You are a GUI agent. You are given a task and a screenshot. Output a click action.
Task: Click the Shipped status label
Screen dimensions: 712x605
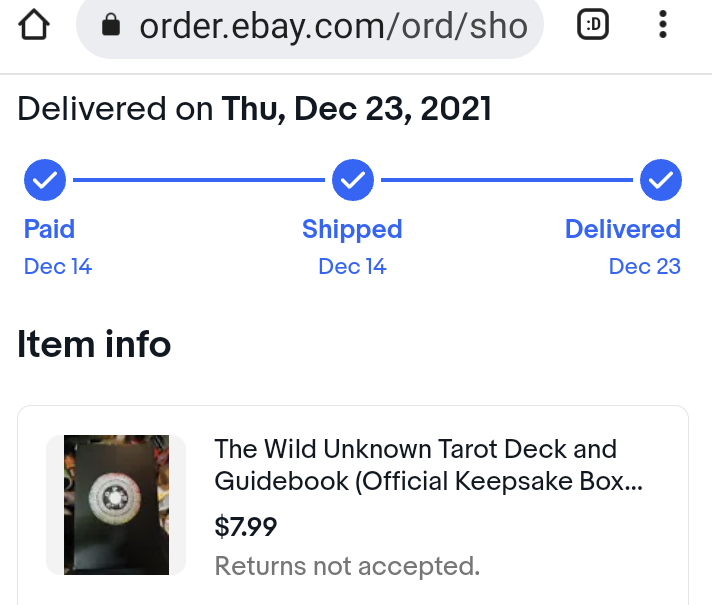[x=352, y=229]
